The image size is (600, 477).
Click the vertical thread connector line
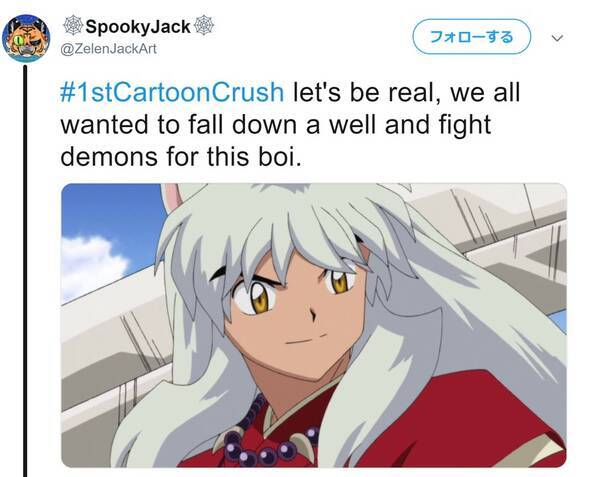tap(25, 271)
